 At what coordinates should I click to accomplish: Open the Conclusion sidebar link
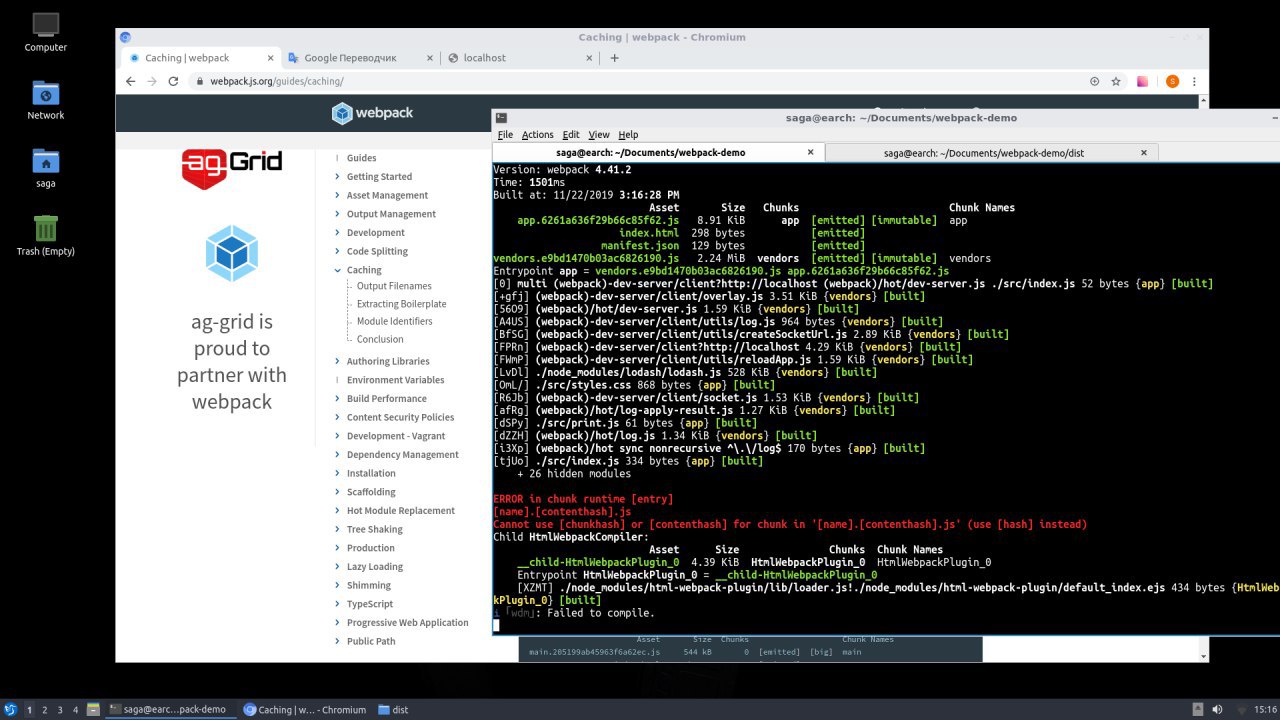point(380,339)
